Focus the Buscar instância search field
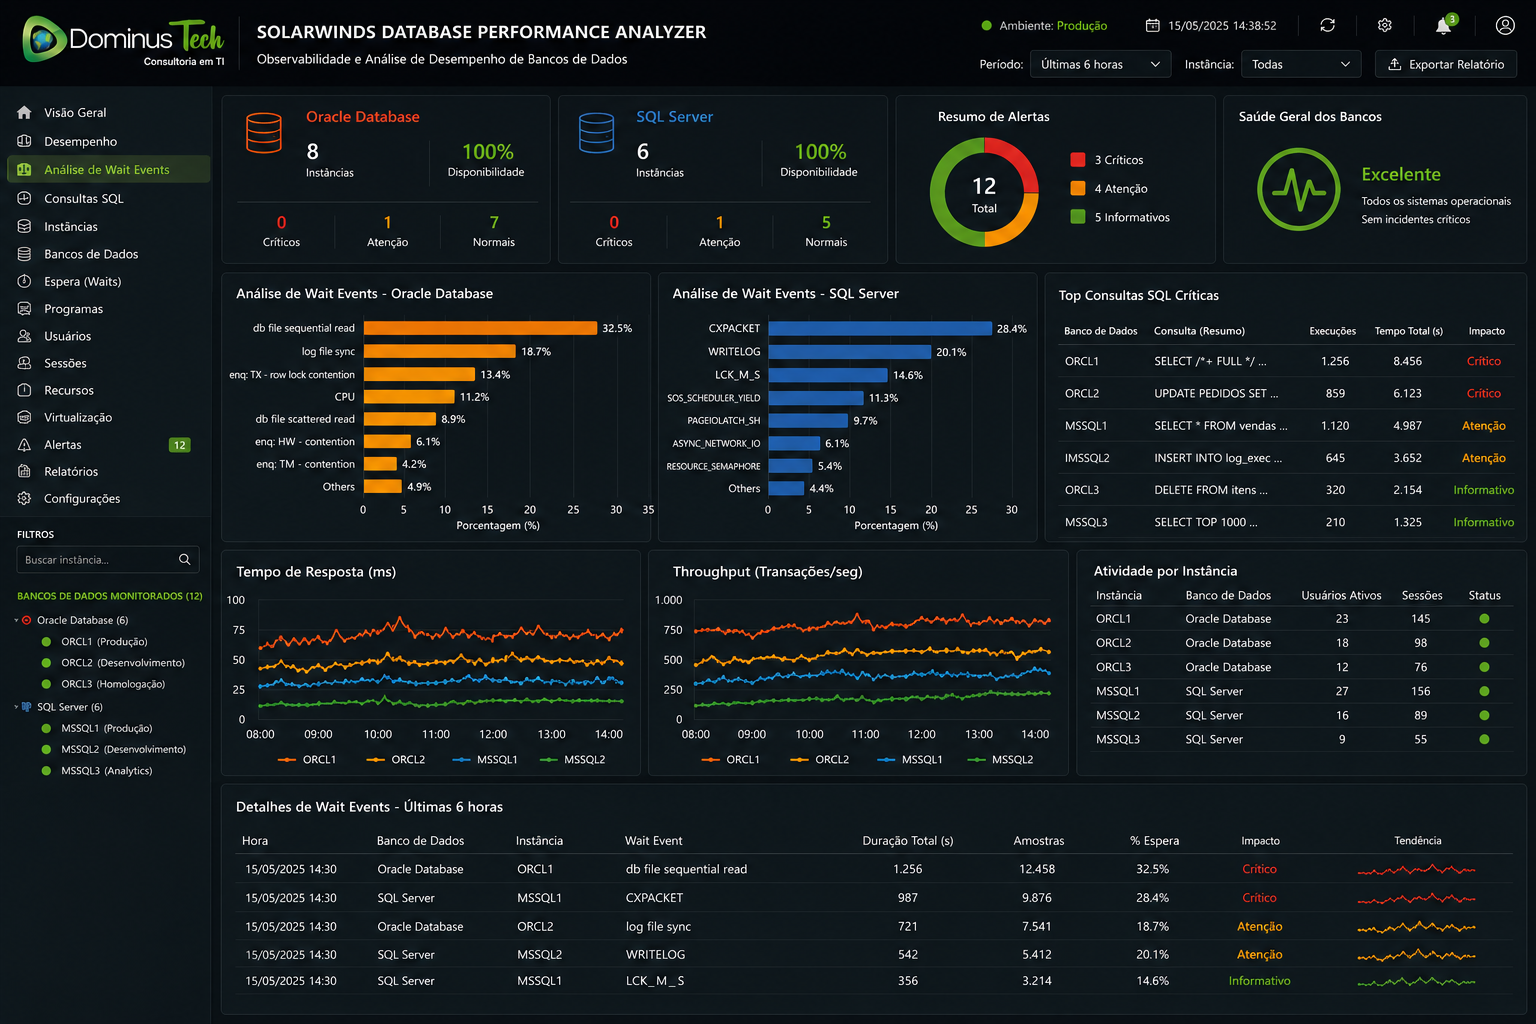The width and height of the screenshot is (1536, 1024). click(108, 559)
